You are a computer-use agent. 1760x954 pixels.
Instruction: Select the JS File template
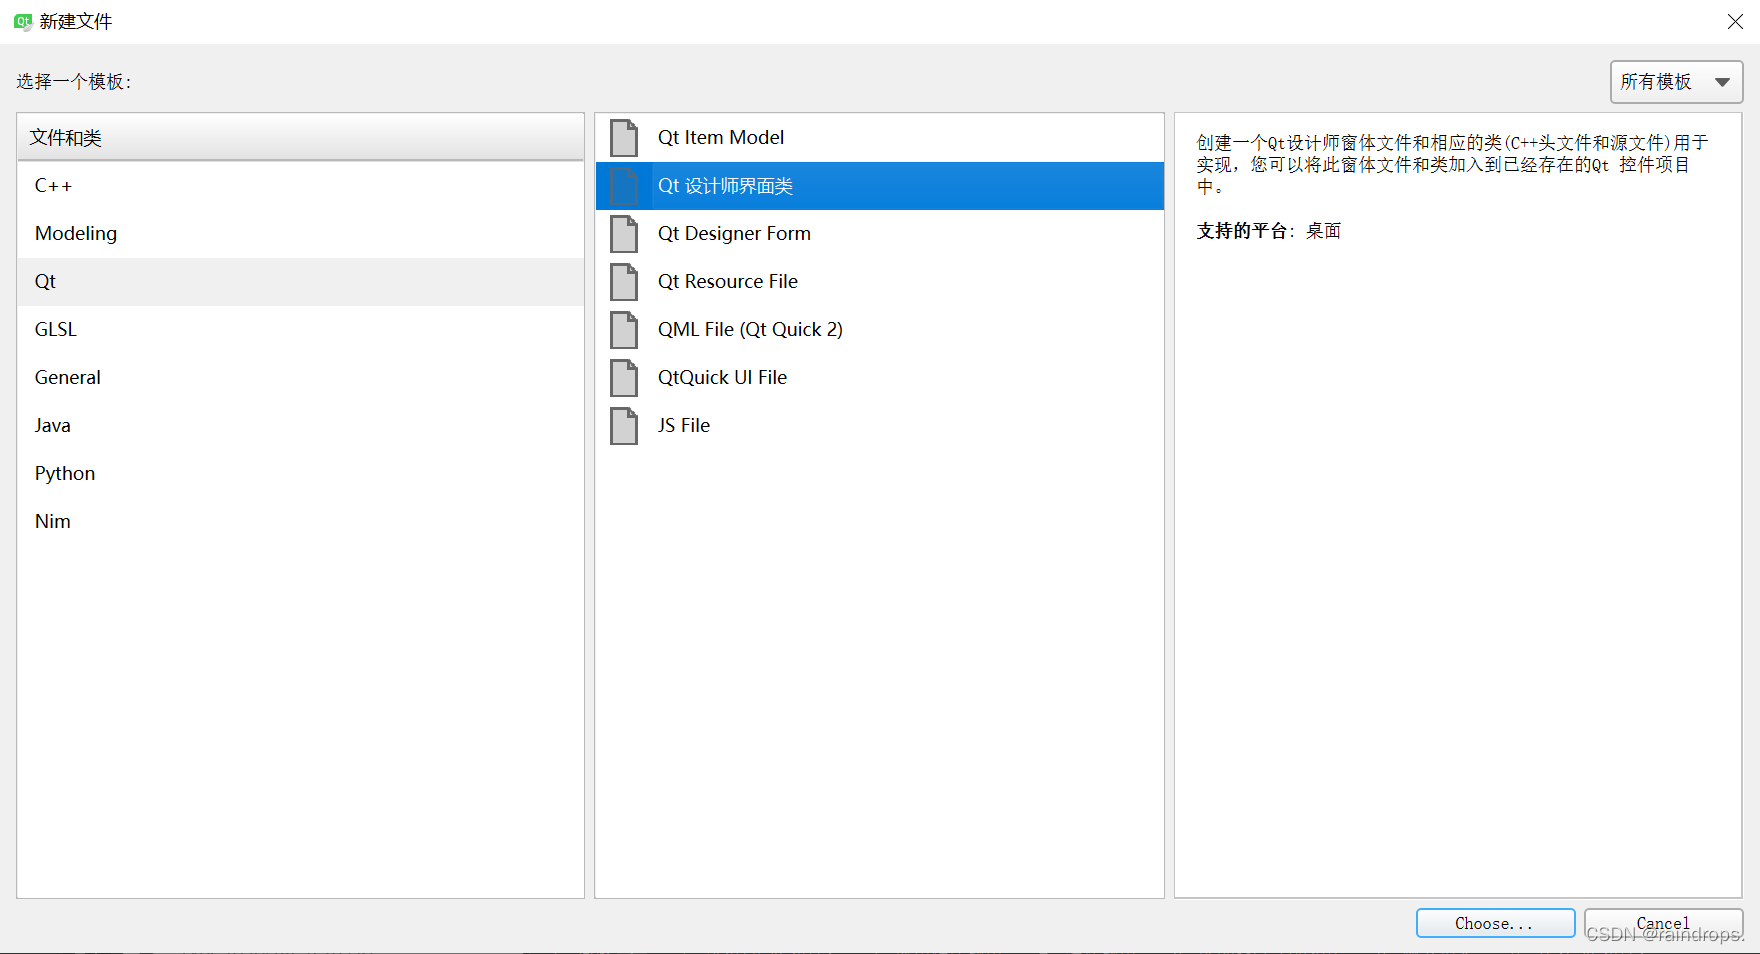pyautogui.click(x=880, y=426)
